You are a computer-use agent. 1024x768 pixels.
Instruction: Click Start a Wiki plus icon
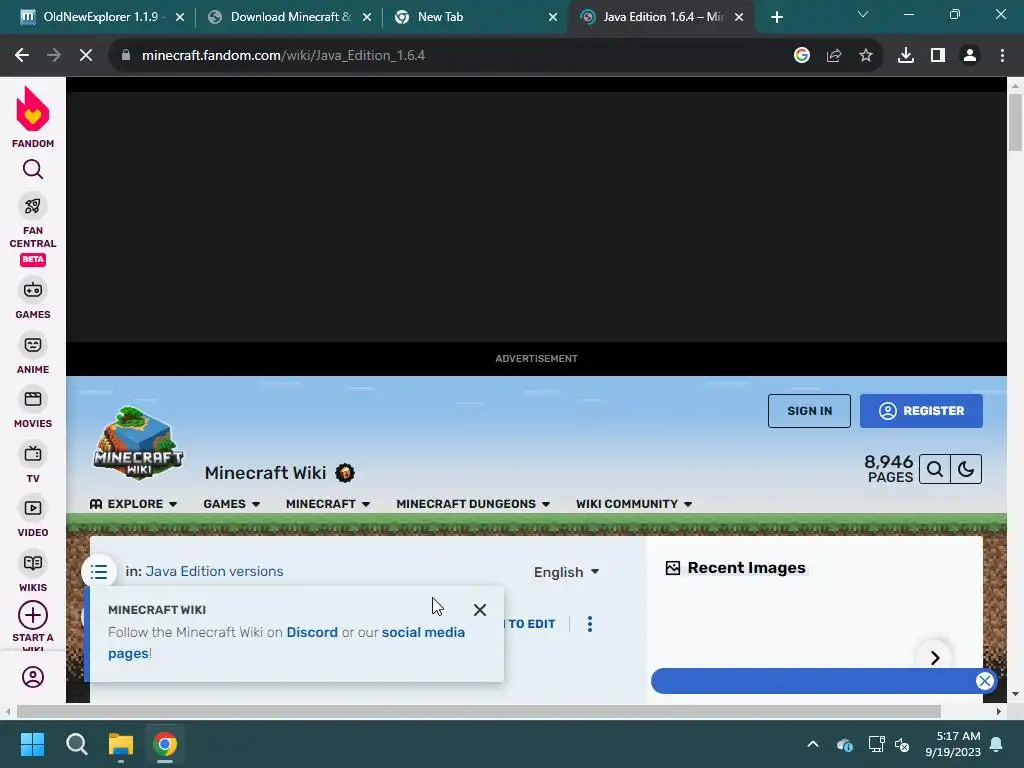click(33, 615)
